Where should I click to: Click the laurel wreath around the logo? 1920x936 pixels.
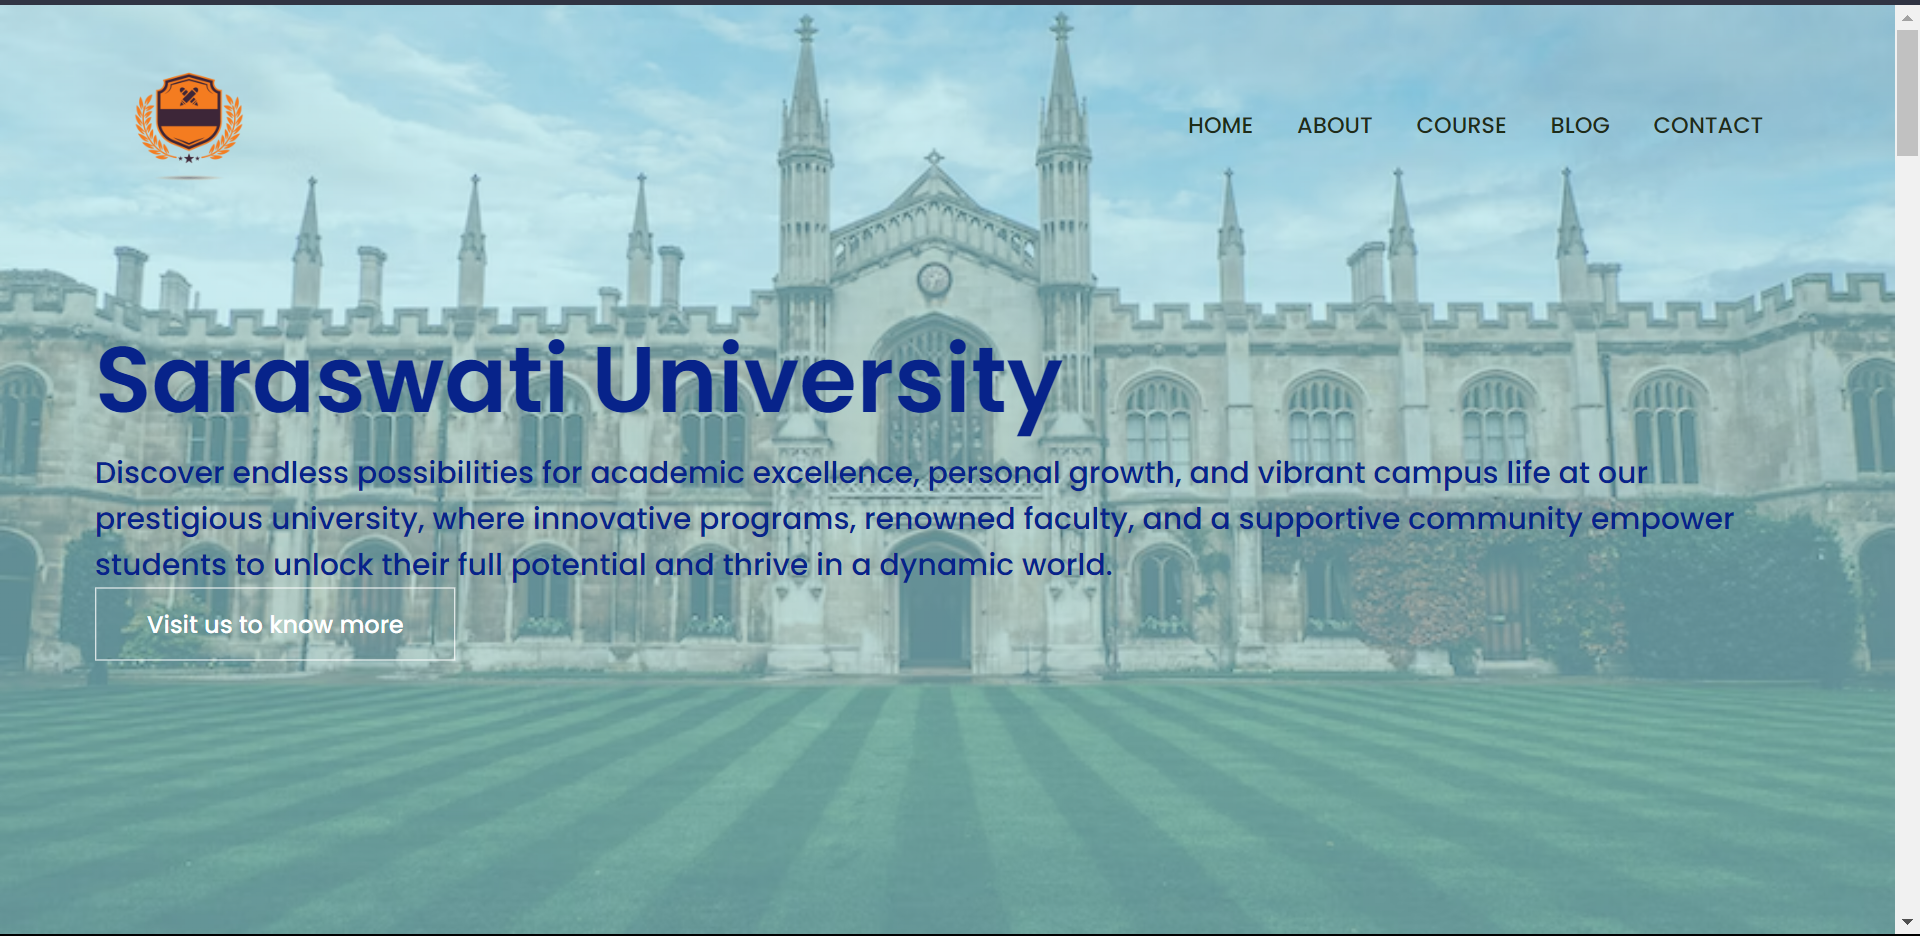[146, 120]
